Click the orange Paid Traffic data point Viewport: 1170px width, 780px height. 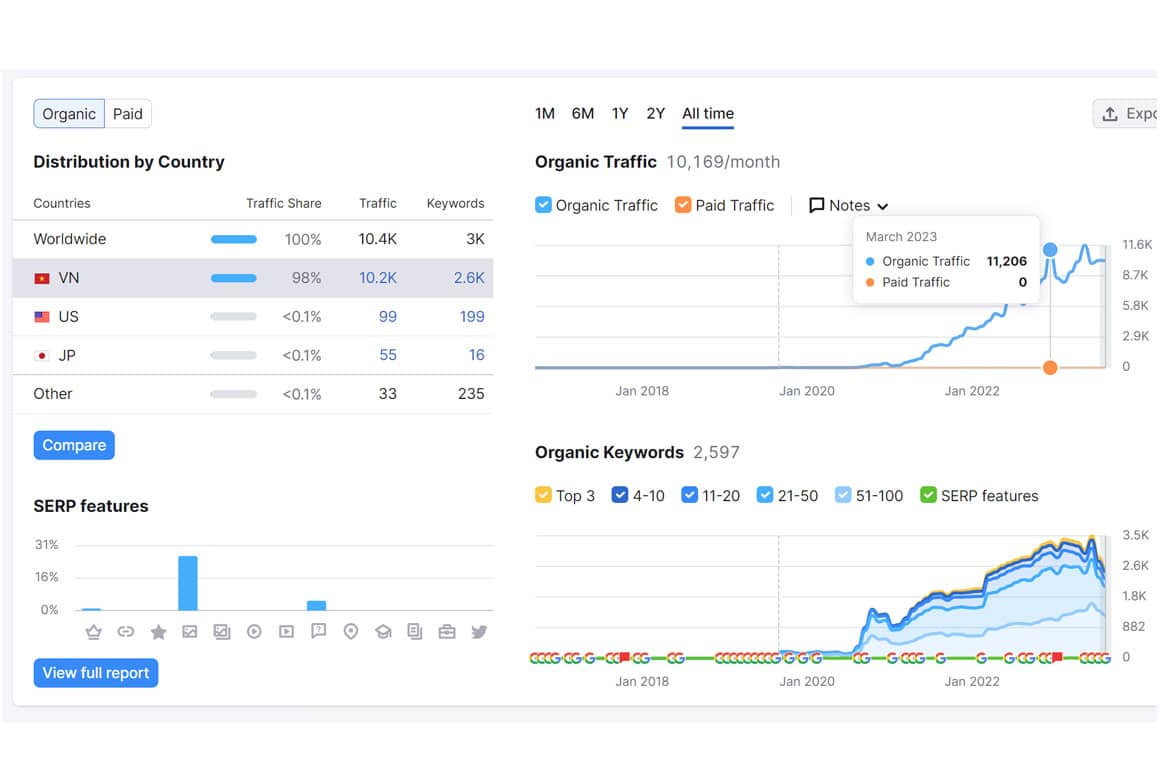tap(1050, 367)
